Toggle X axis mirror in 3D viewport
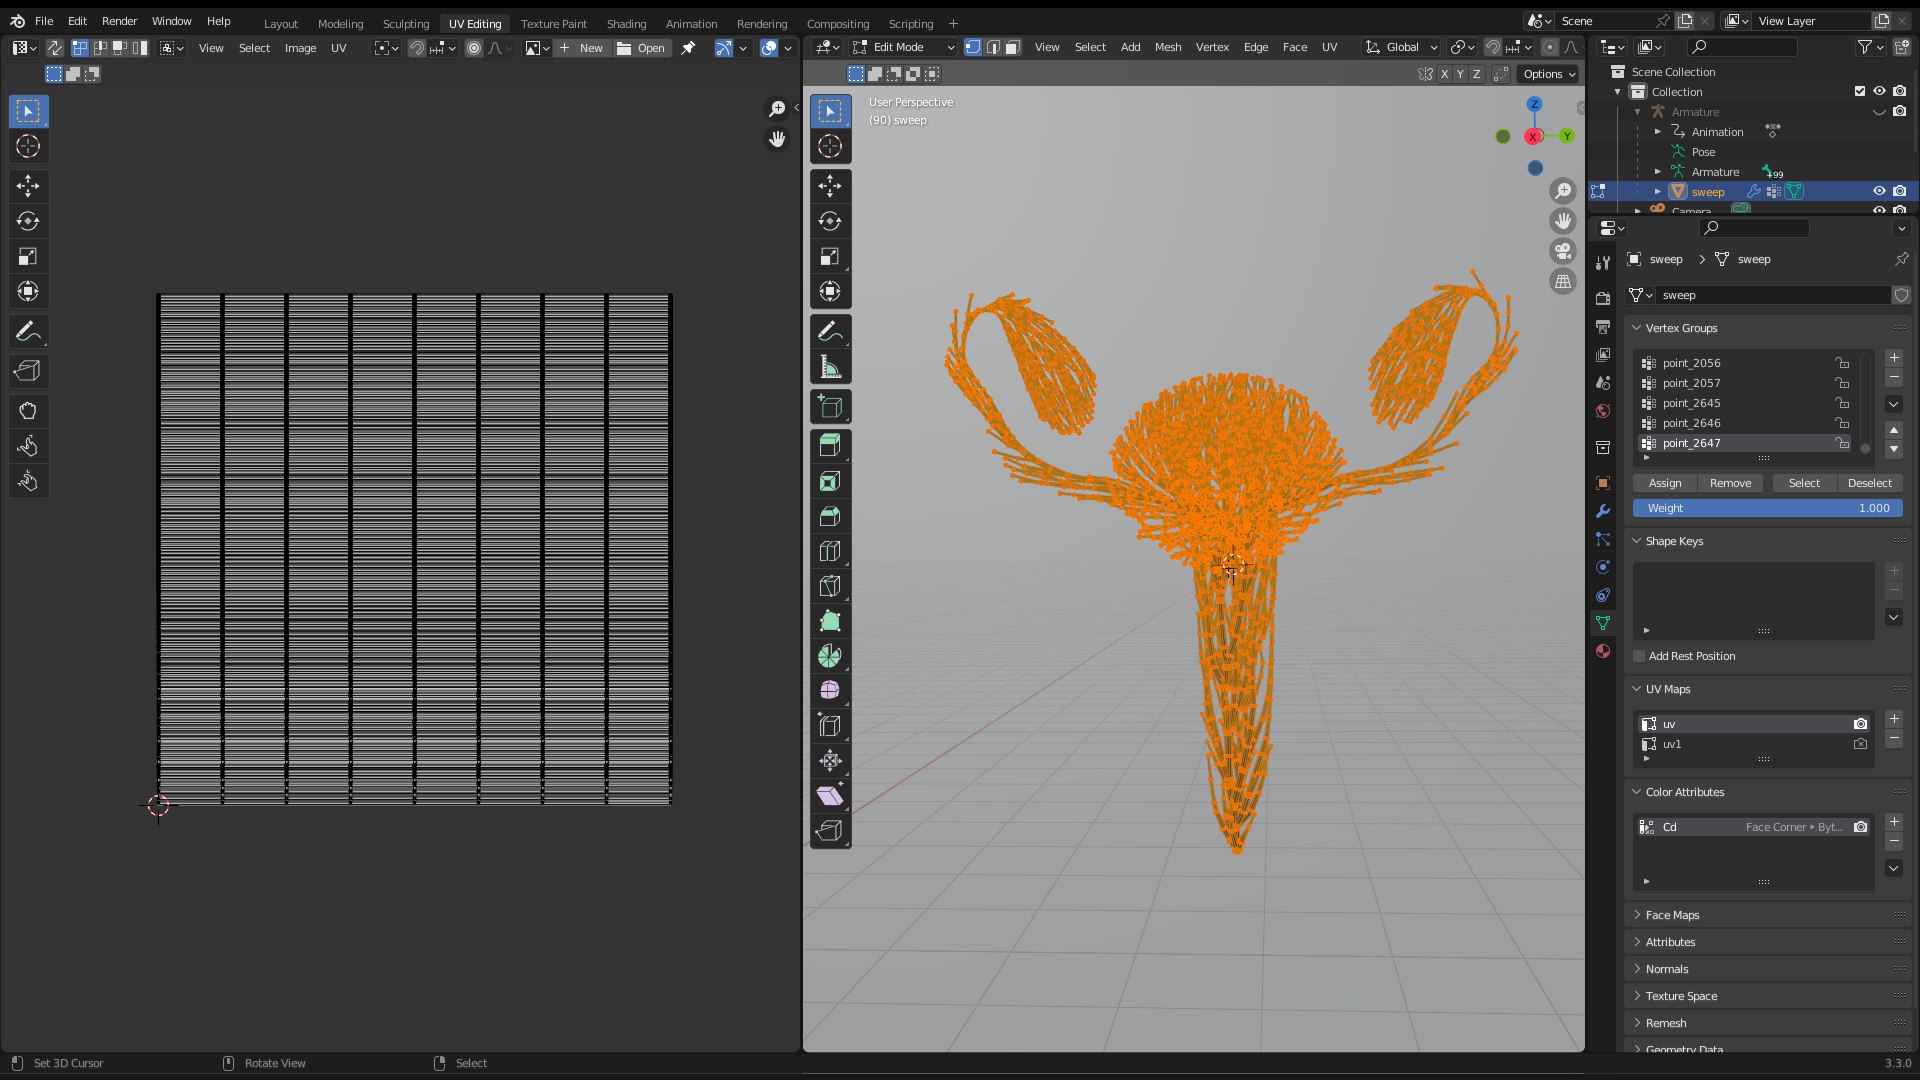1920x1080 pixels. pyautogui.click(x=1444, y=74)
